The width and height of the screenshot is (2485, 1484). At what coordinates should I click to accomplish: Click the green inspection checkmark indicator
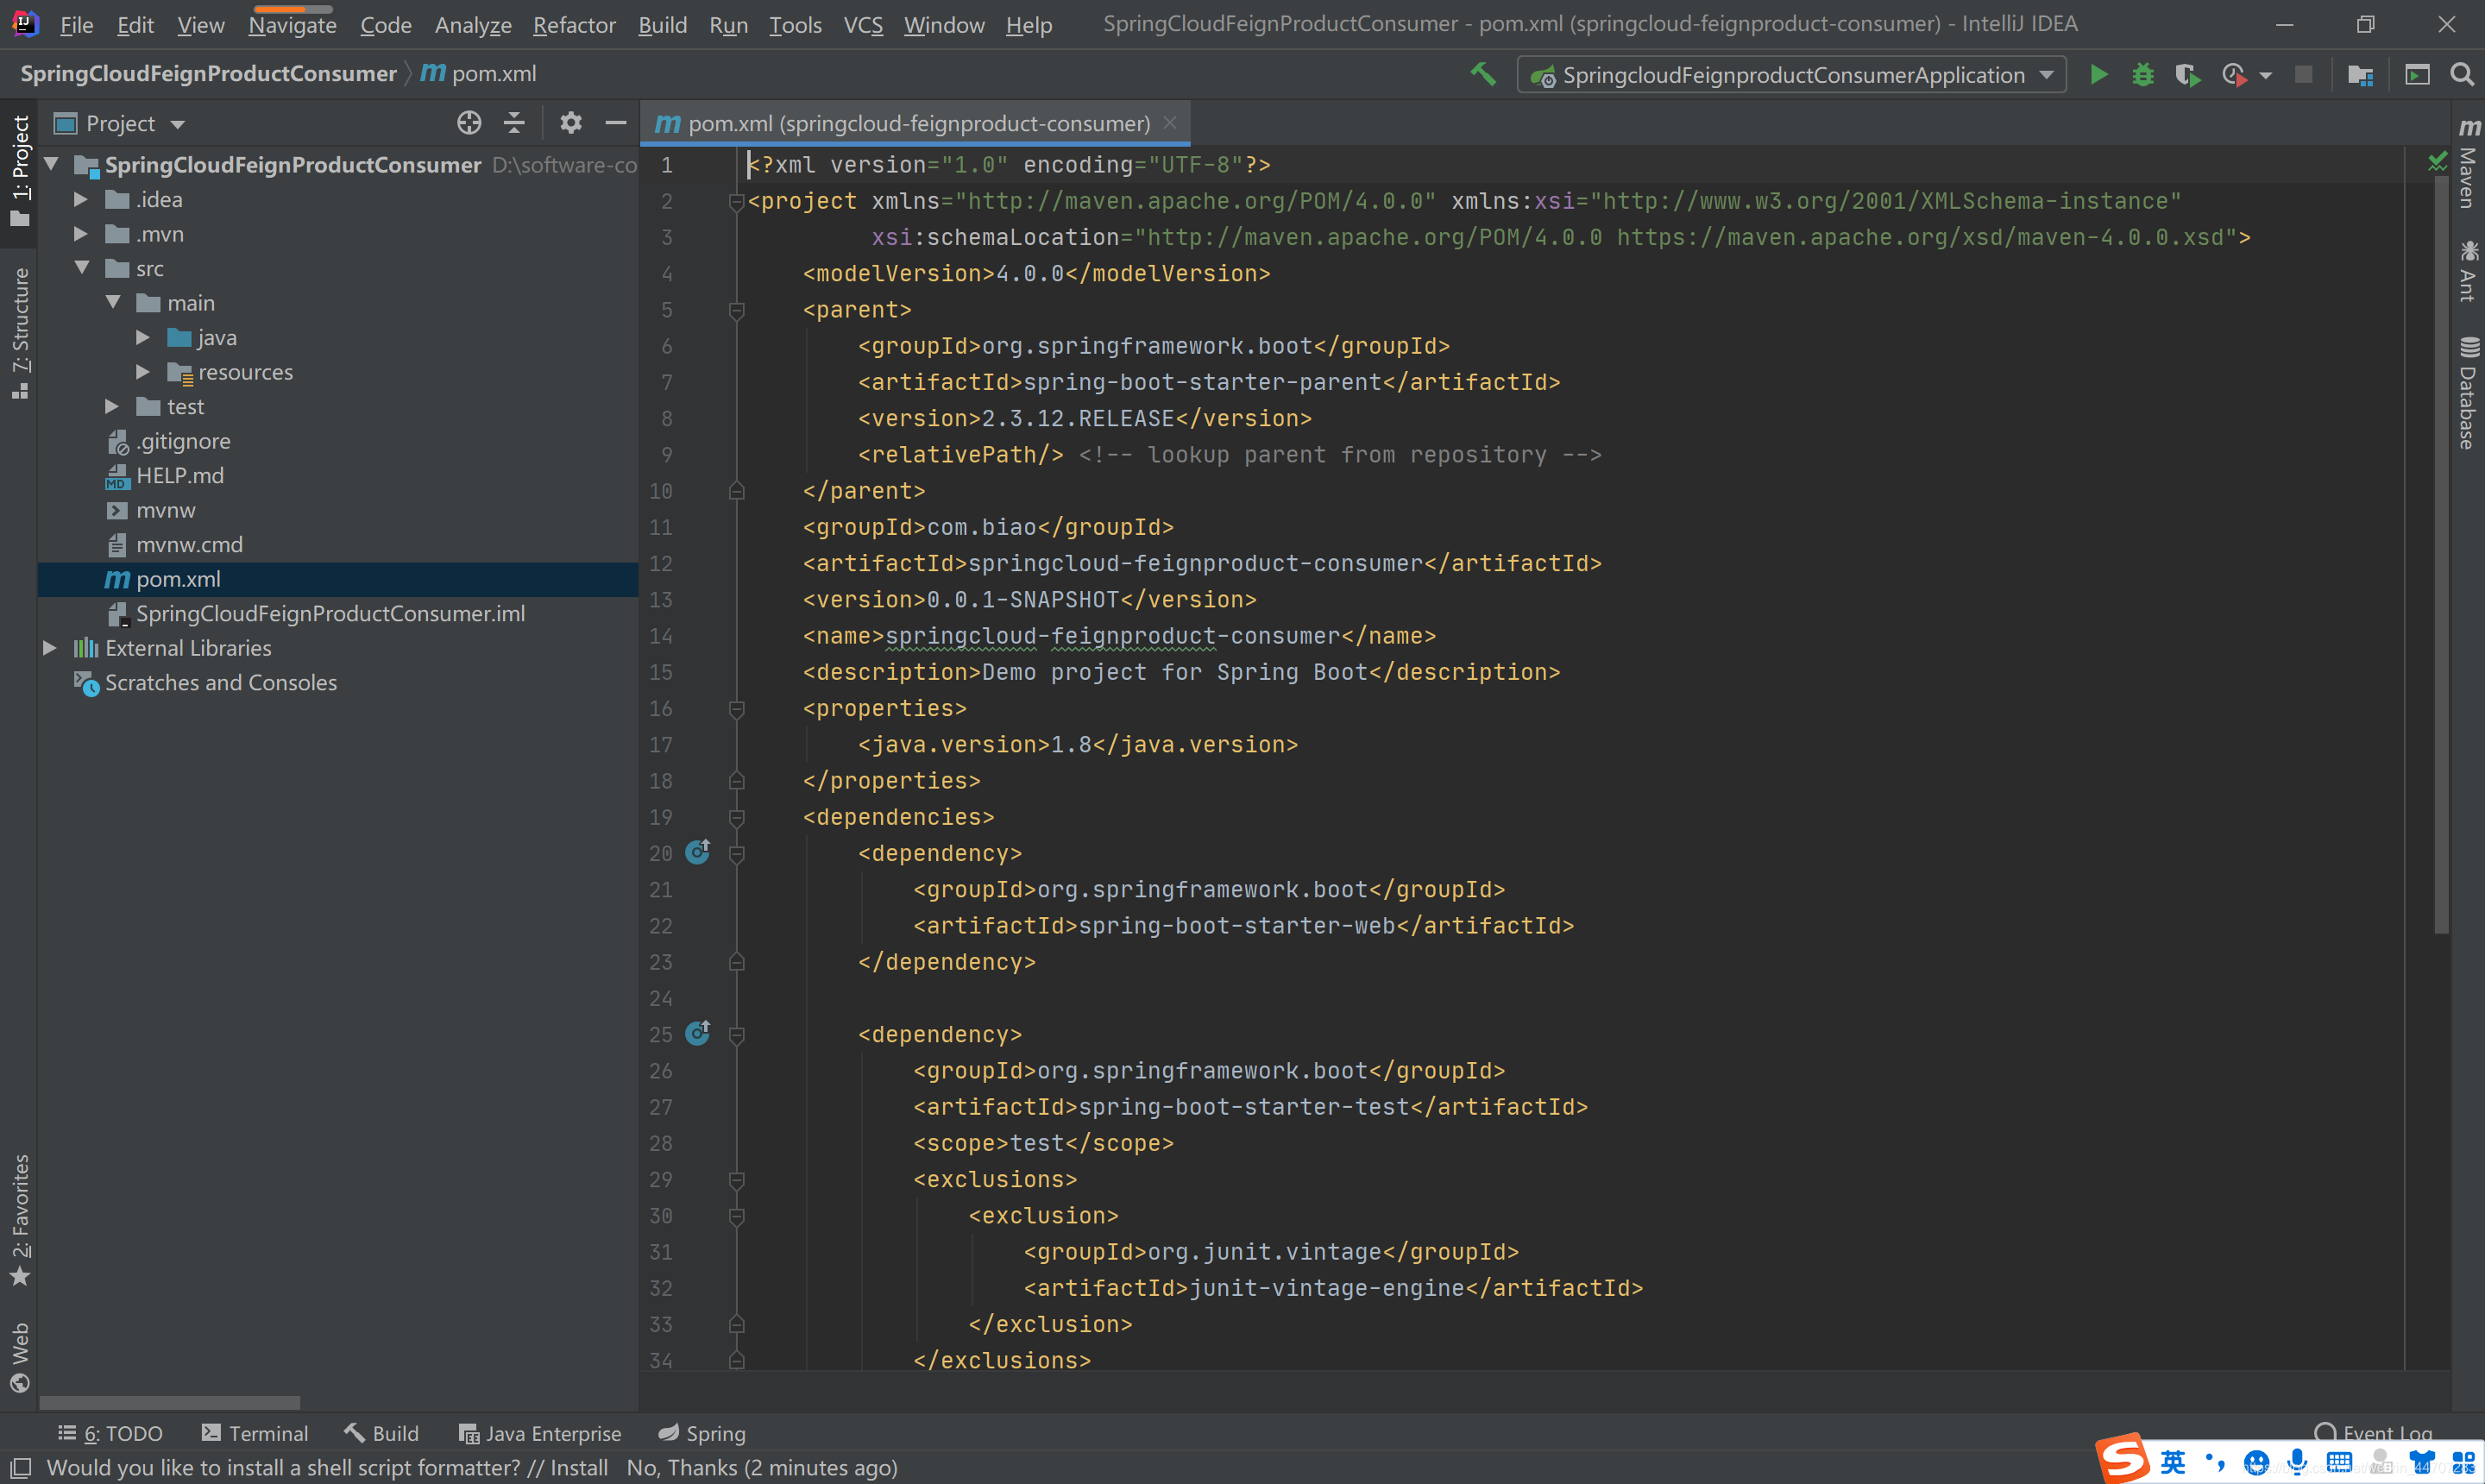pyautogui.click(x=2437, y=161)
